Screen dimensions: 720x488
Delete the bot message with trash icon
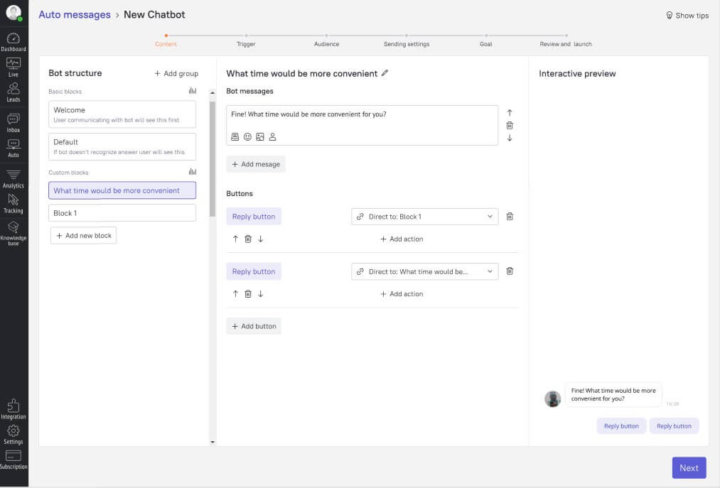click(509, 125)
